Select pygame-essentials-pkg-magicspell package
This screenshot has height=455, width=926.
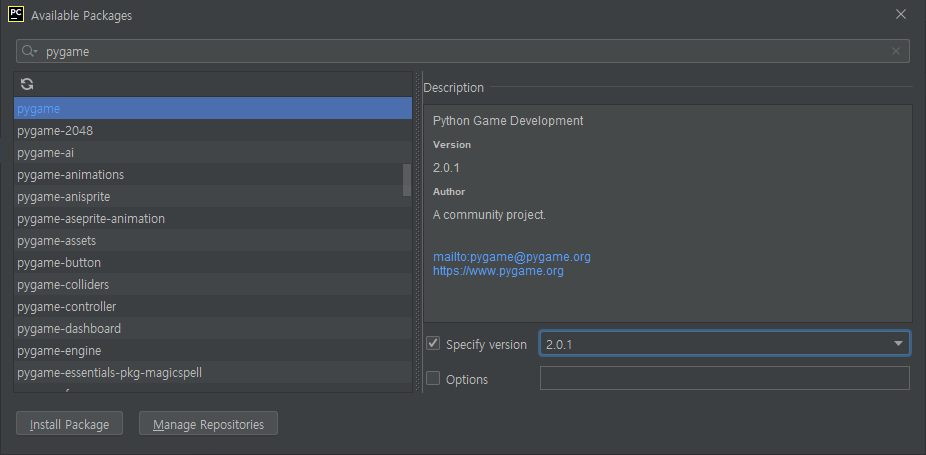(213, 373)
